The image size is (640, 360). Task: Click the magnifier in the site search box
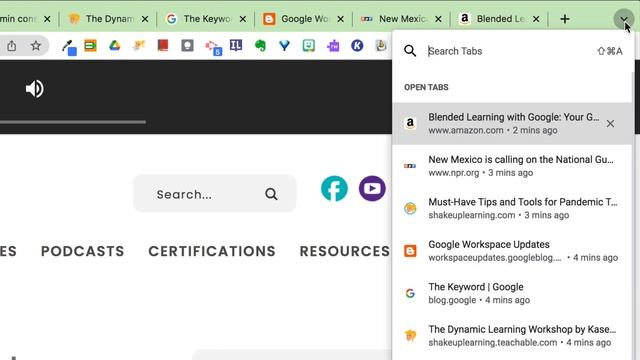tap(271, 194)
